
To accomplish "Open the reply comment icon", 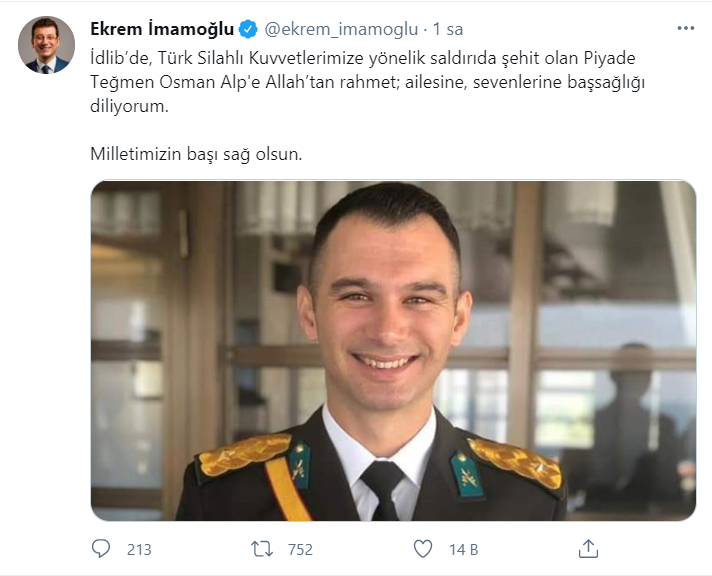I will click(x=101, y=549).
